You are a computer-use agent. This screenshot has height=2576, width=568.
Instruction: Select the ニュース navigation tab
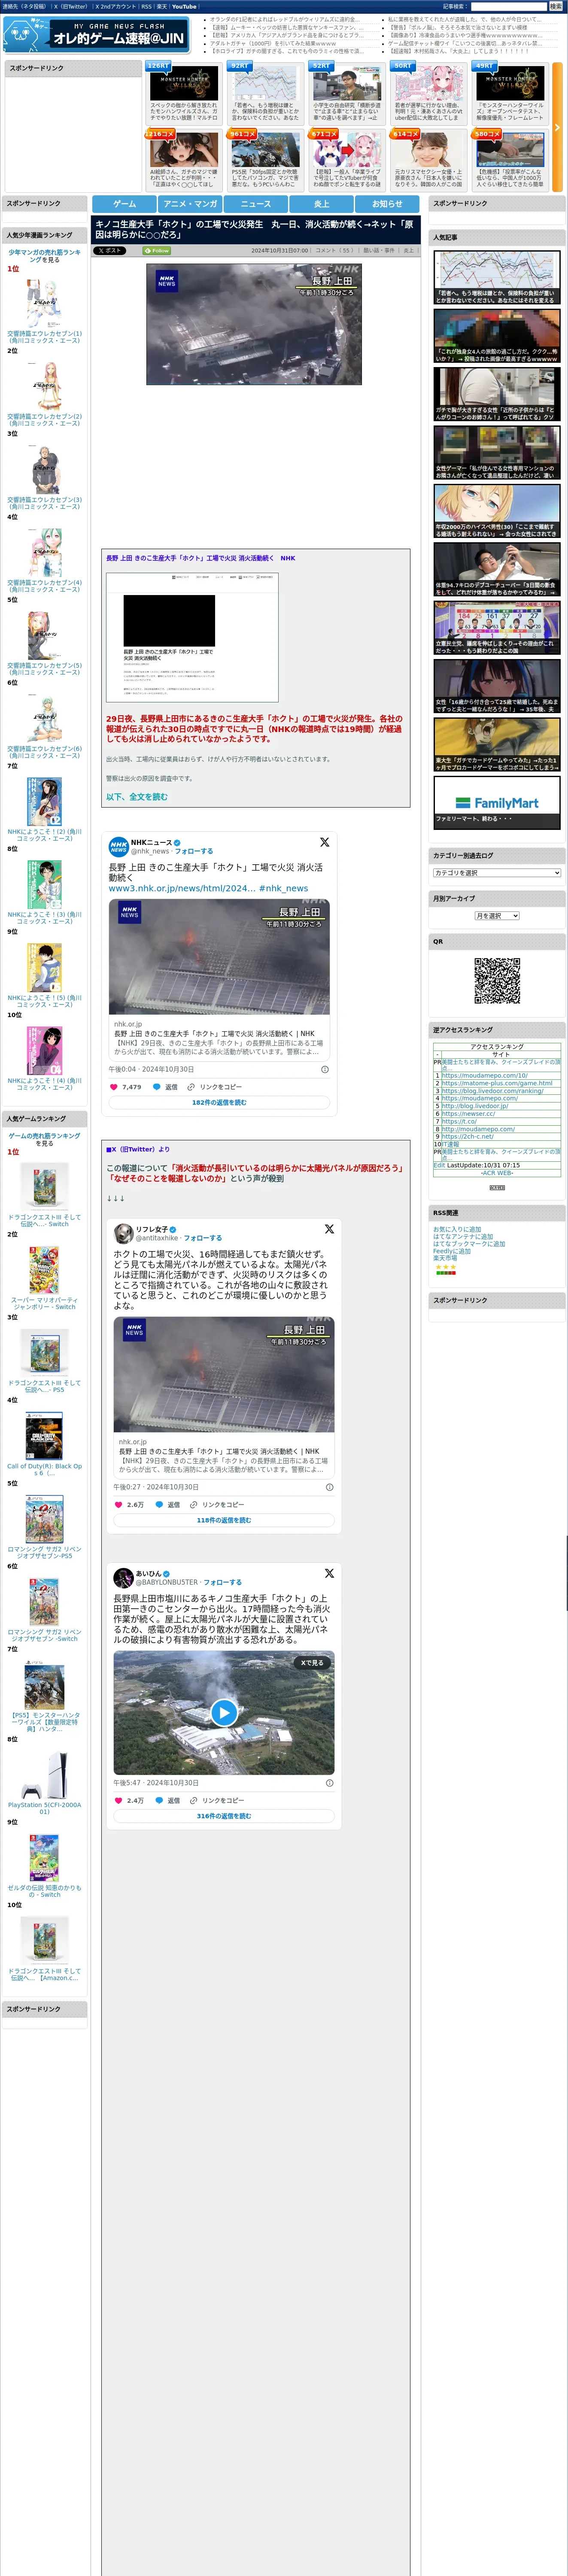256,204
